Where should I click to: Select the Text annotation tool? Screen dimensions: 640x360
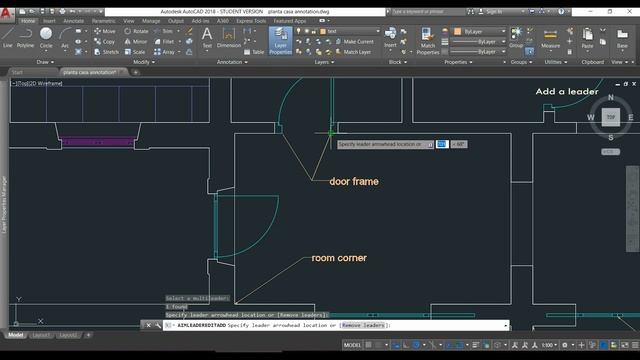[x=207, y=38]
